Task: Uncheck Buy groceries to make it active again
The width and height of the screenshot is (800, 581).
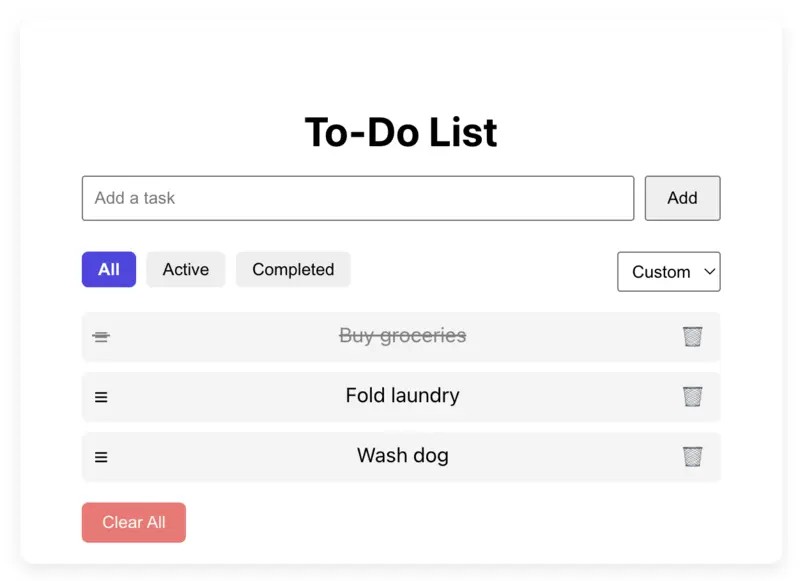Action: pyautogui.click(x=402, y=336)
